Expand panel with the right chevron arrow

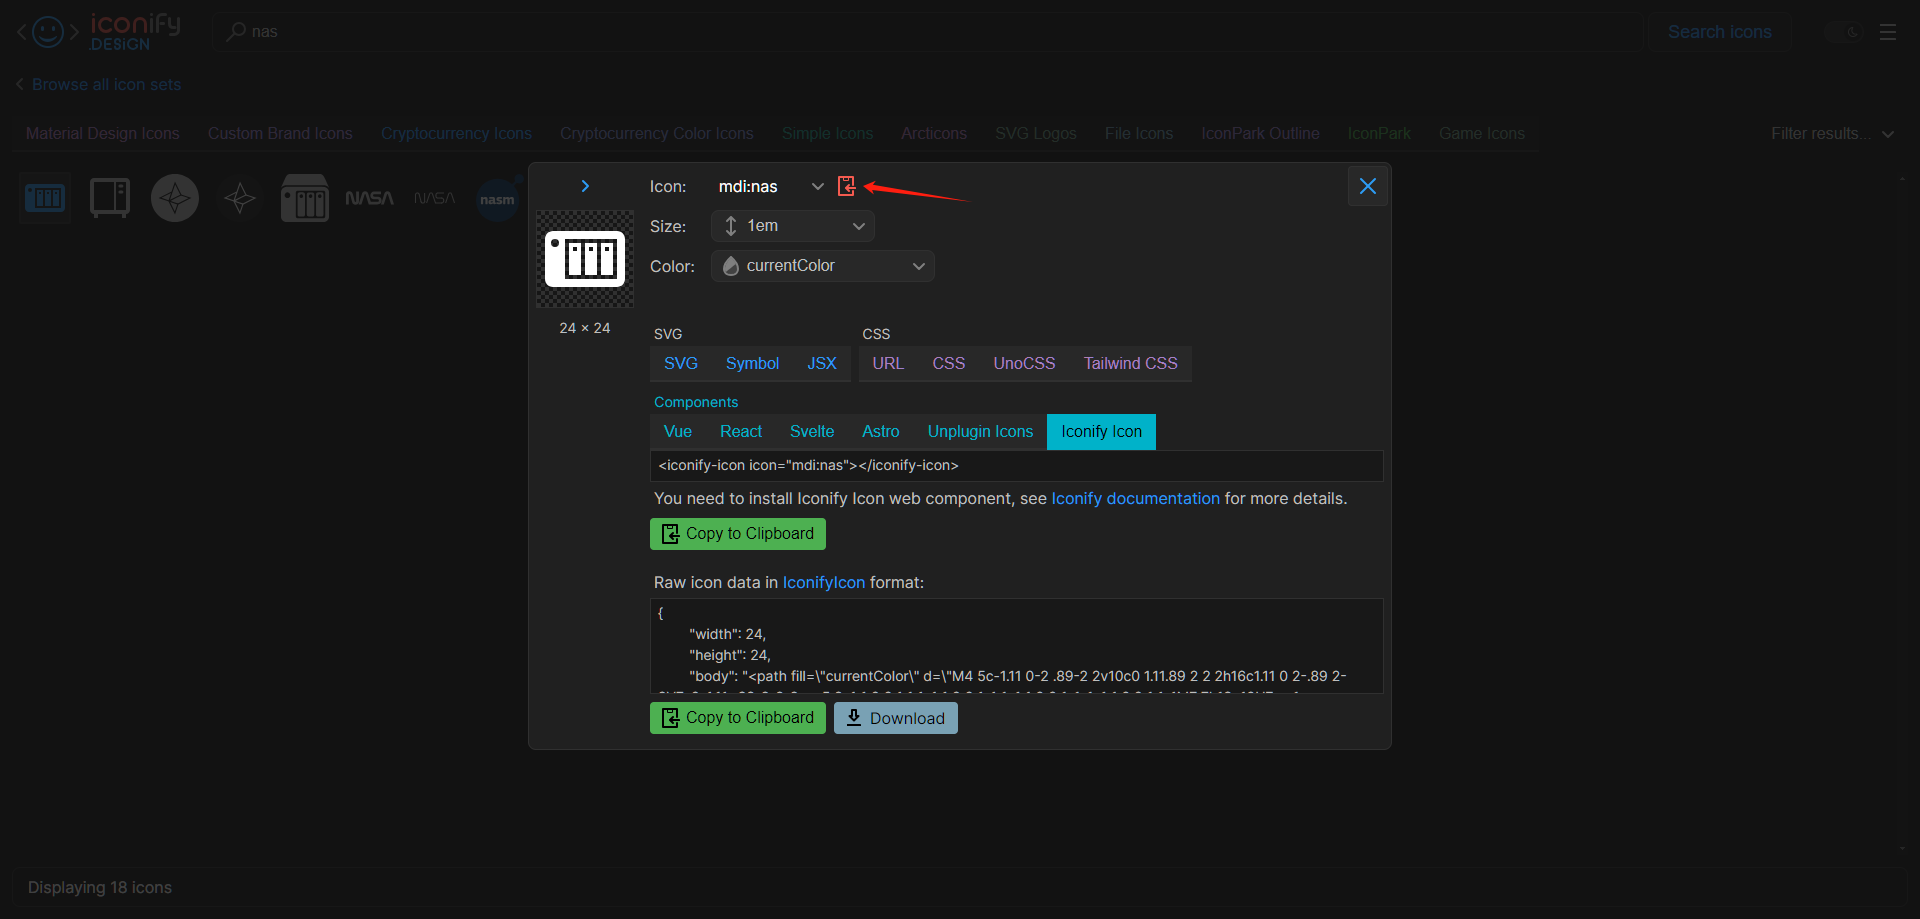(585, 186)
